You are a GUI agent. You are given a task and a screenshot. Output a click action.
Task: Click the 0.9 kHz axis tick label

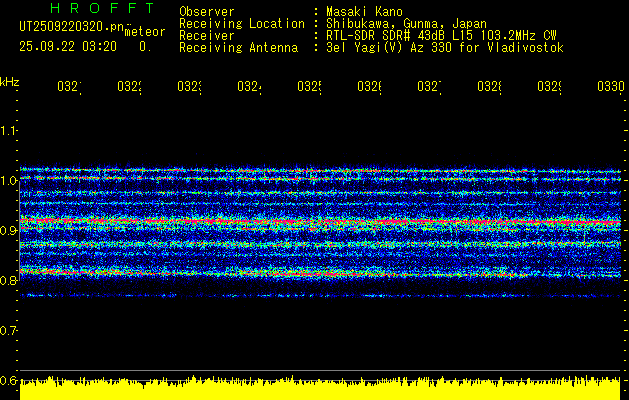tap(8, 230)
